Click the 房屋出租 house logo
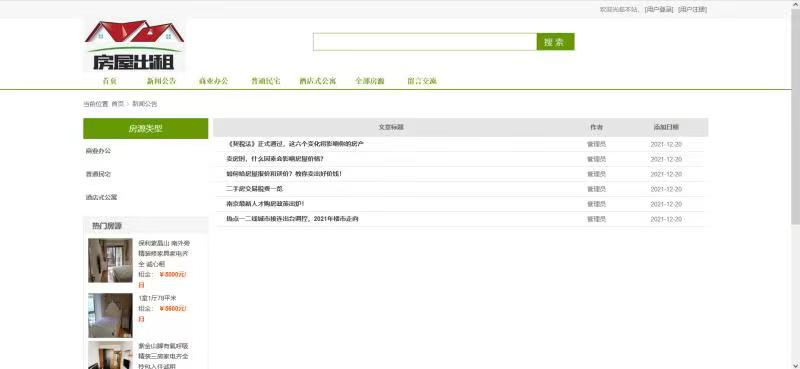 click(134, 45)
